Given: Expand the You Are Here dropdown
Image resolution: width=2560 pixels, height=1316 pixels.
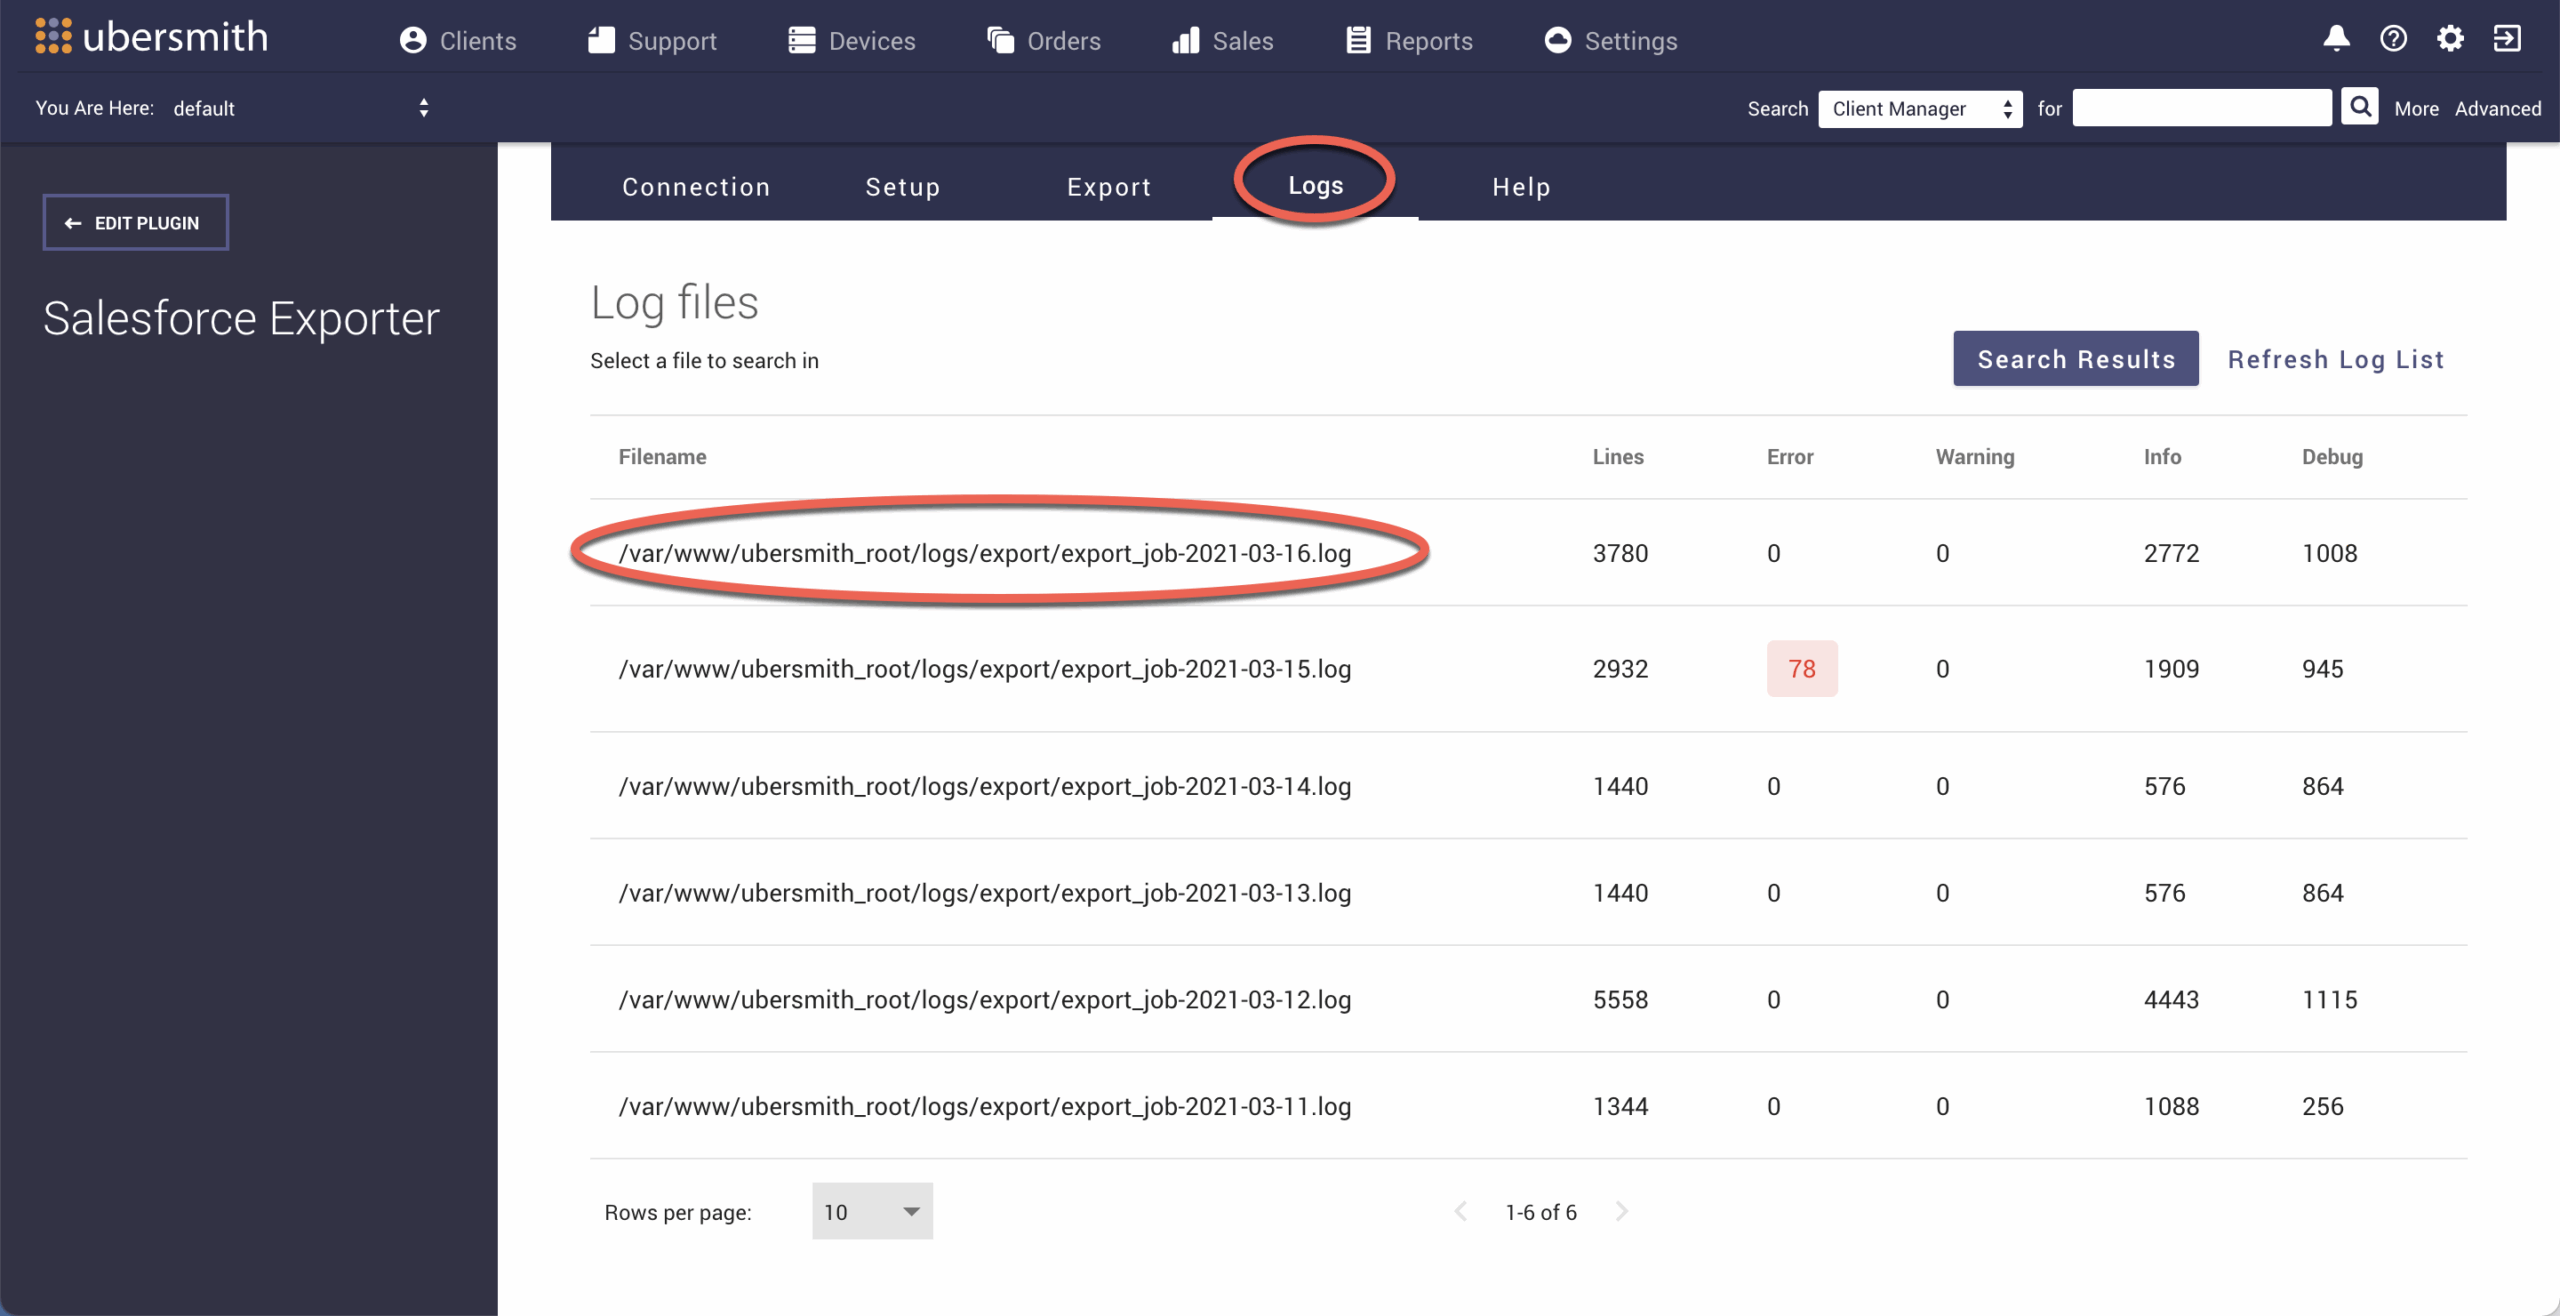Looking at the screenshot, I should pyautogui.click(x=301, y=108).
